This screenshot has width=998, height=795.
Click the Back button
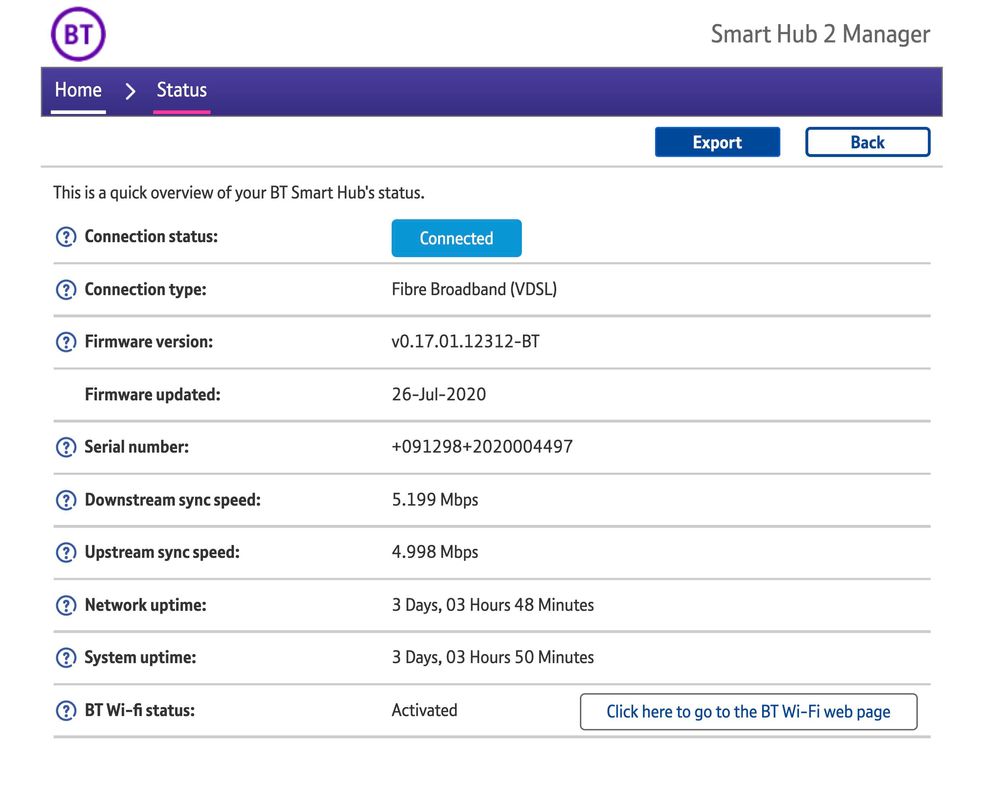coord(867,141)
